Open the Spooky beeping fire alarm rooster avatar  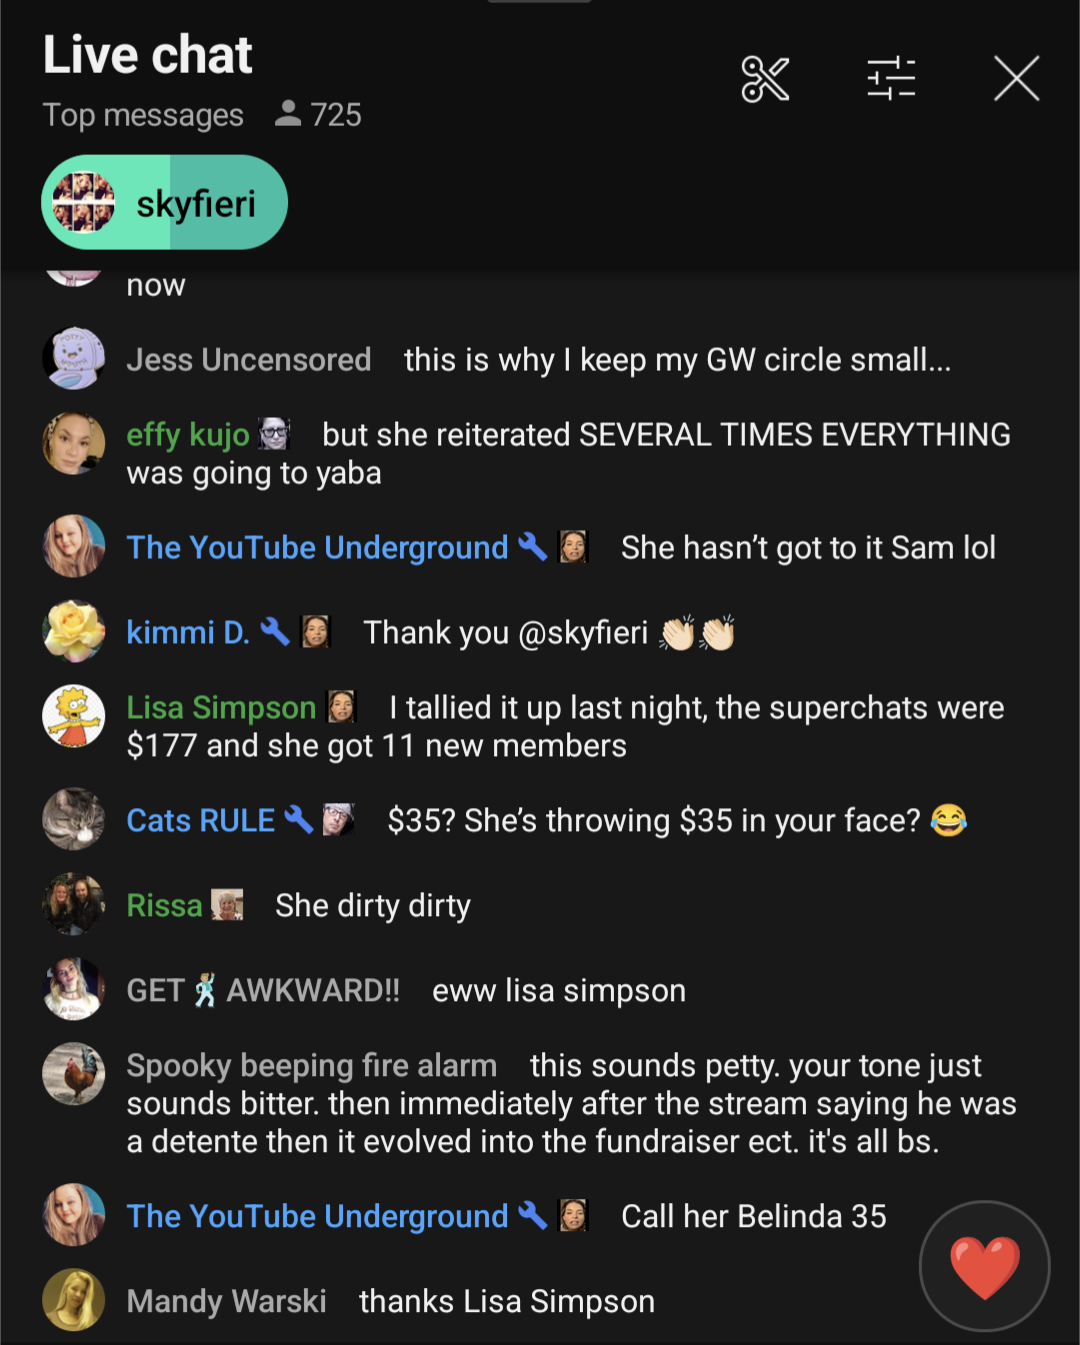73,1074
